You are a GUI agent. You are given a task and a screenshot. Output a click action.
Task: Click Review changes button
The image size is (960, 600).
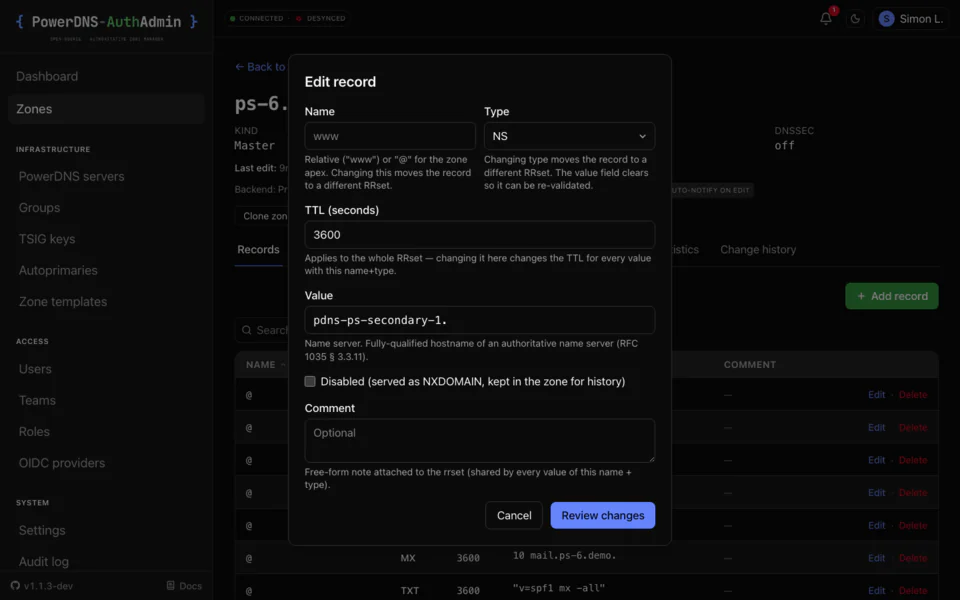pyautogui.click(x=602, y=516)
